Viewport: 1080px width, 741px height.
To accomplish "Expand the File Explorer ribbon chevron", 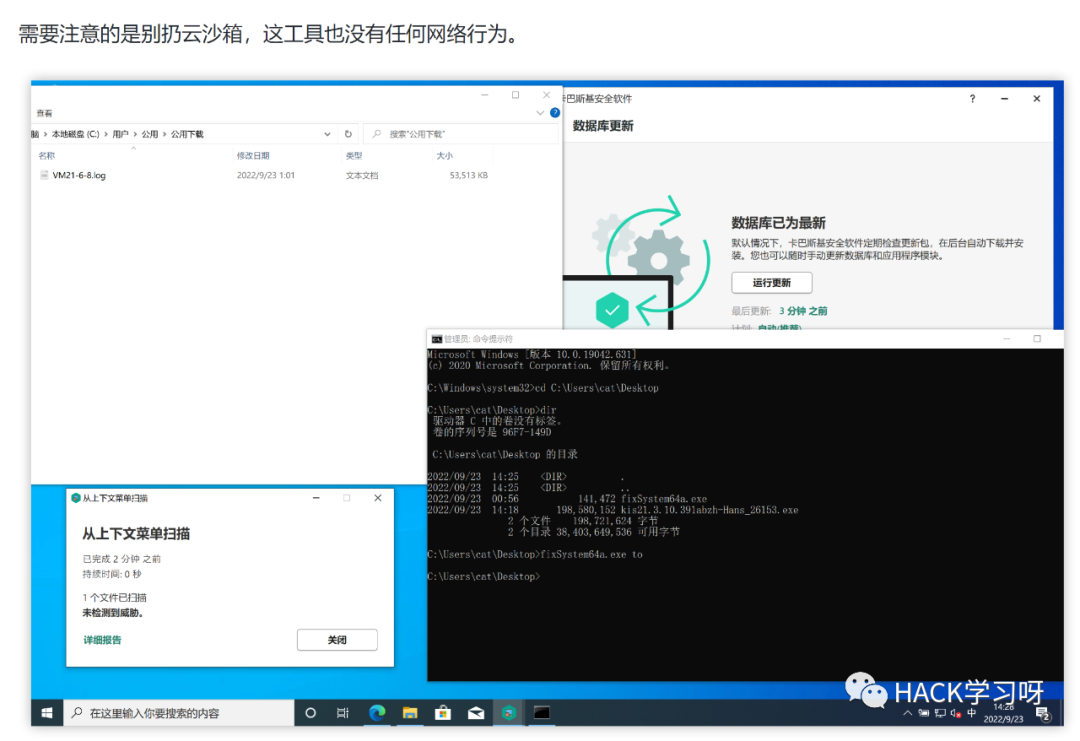I will pos(540,112).
